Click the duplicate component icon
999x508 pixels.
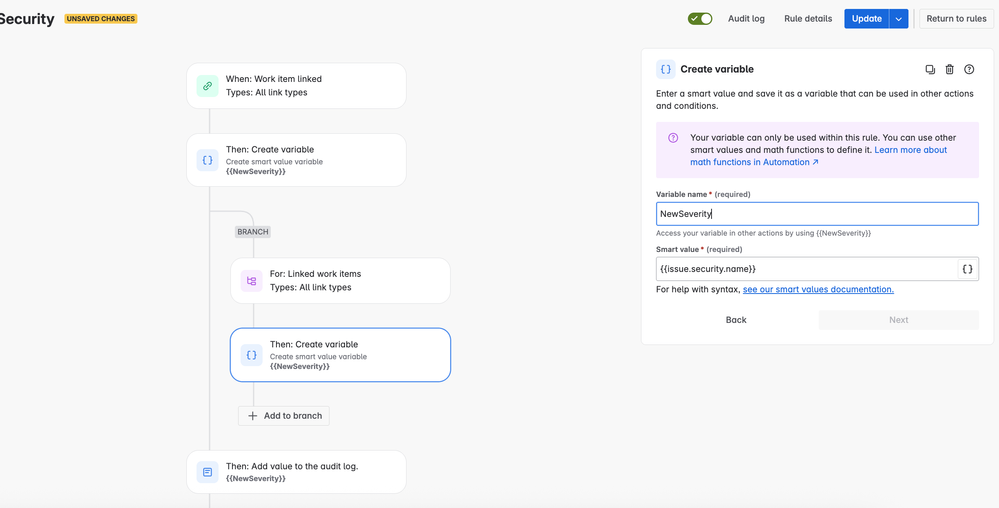coord(930,69)
